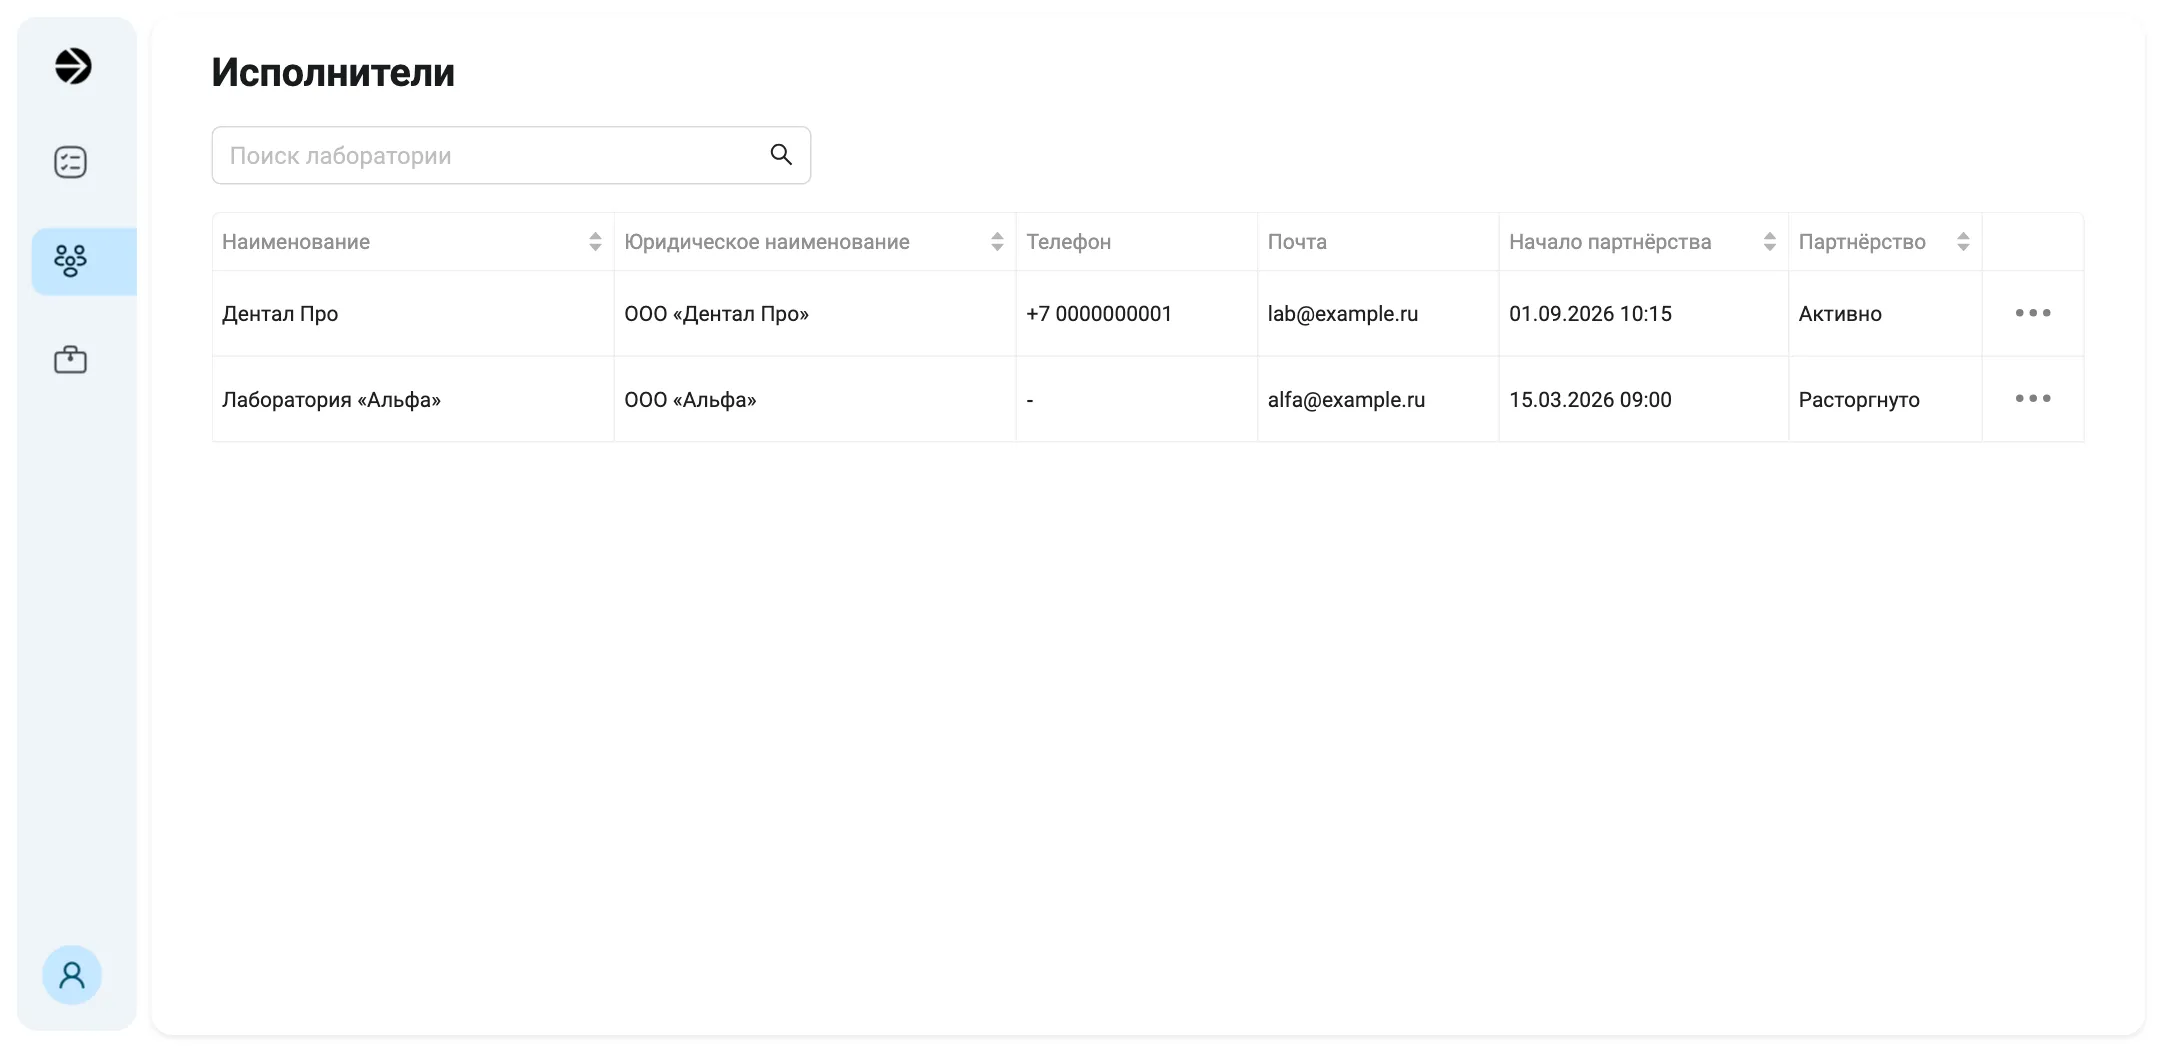The image size is (2160, 1050).
Task: Click the alfa@example.ru email
Action: coord(1346,400)
